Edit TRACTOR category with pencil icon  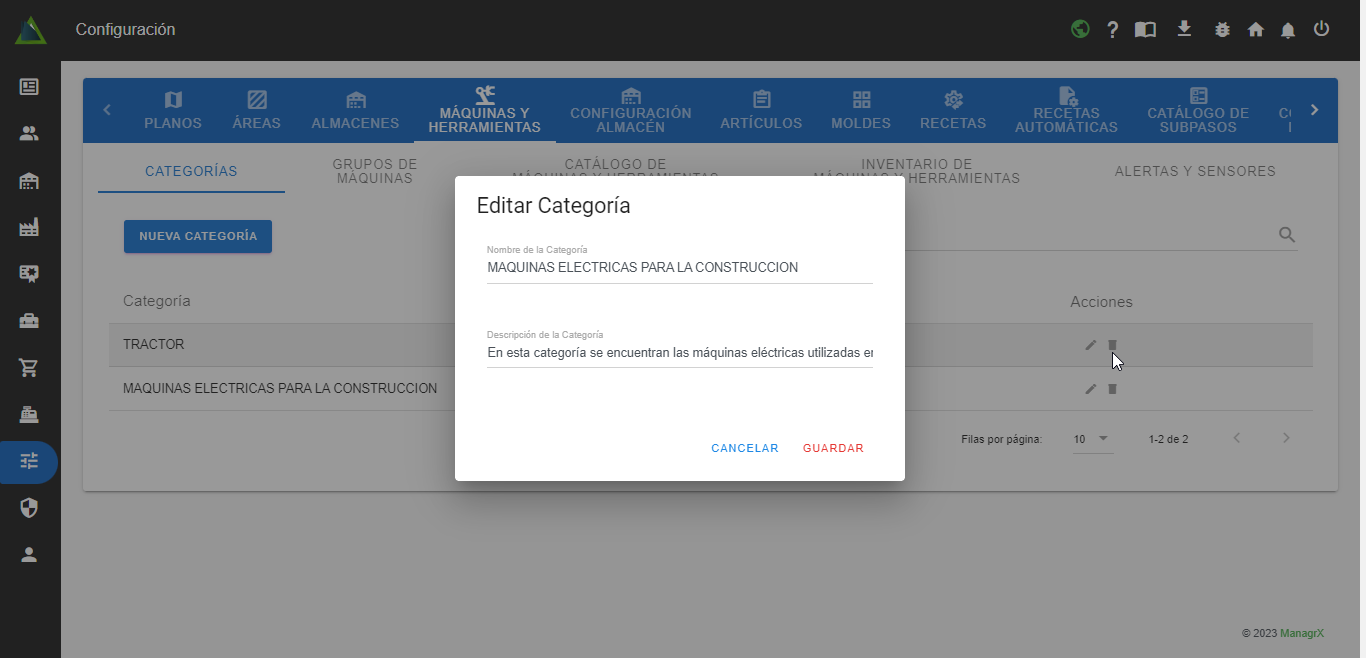1090,345
